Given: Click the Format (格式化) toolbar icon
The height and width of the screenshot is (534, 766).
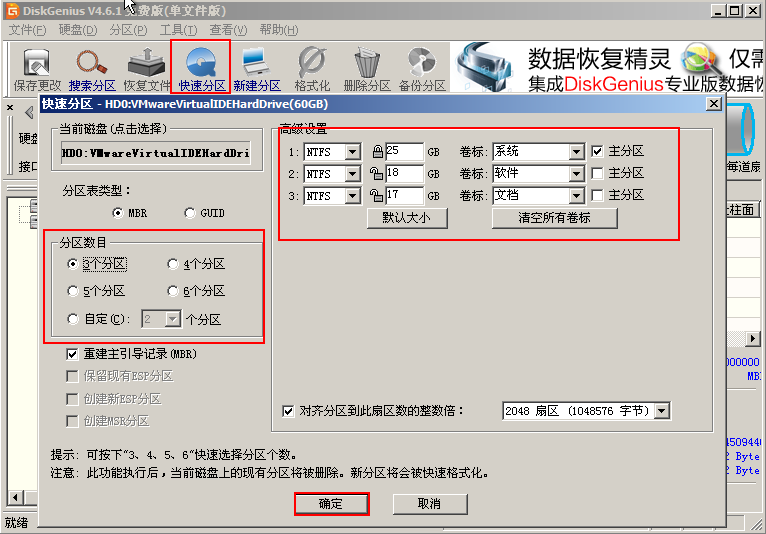Looking at the screenshot, I should (312, 70).
